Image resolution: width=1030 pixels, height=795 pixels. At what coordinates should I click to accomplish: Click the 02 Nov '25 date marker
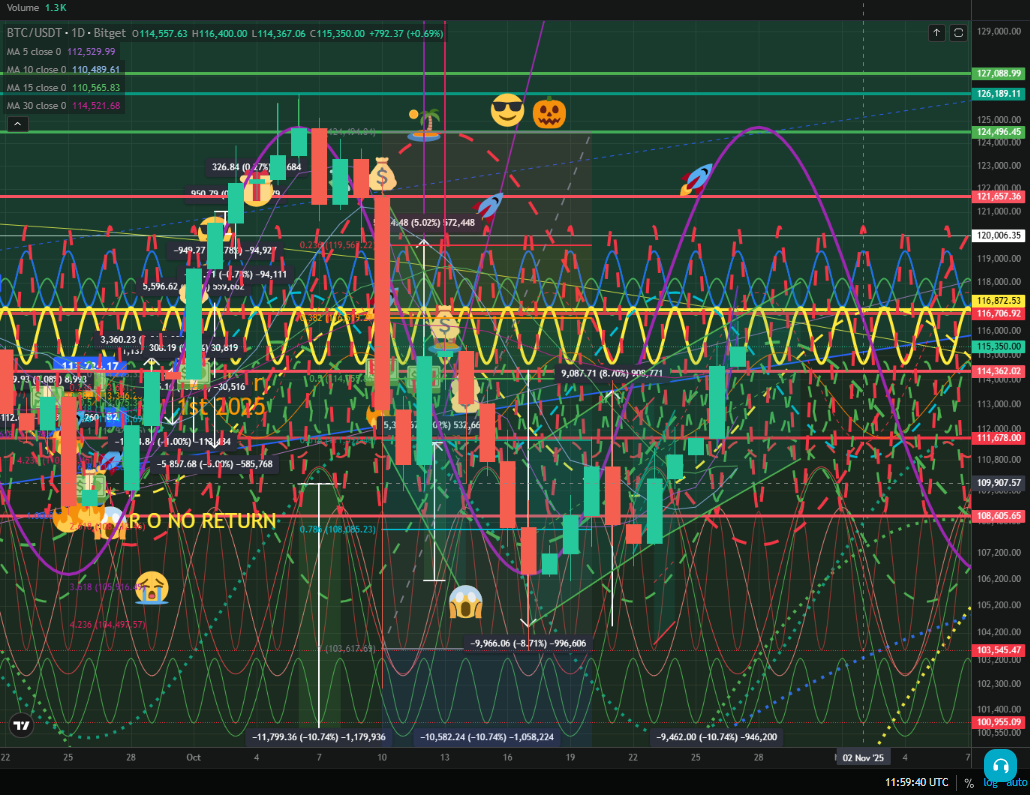(x=863, y=758)
